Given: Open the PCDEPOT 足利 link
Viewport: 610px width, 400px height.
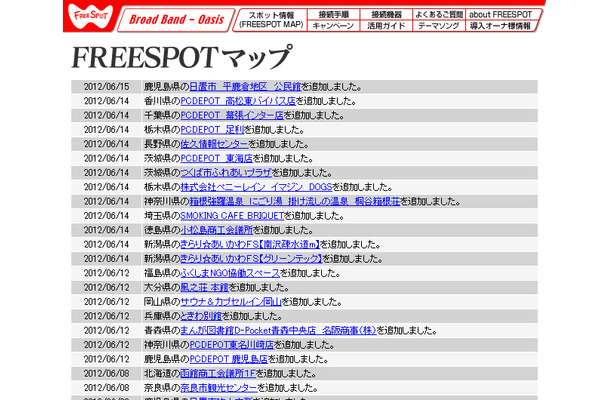Looking at the screenshot, I should point(212,130).
